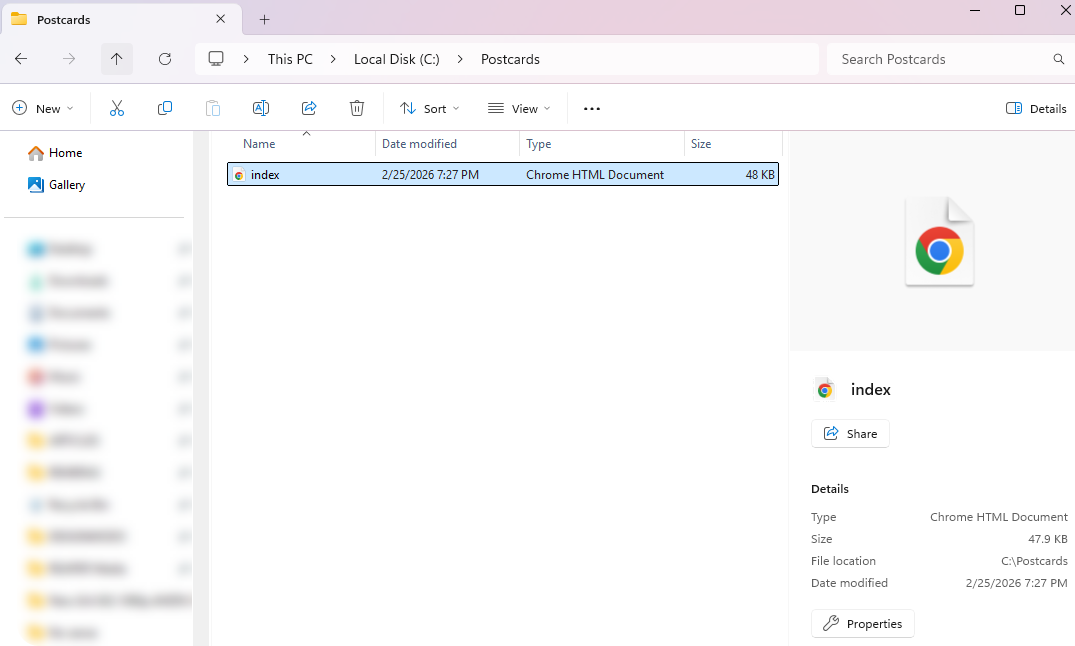Rename the selected file
This screenshot has height=646, width=1075.
coord(261,108)
